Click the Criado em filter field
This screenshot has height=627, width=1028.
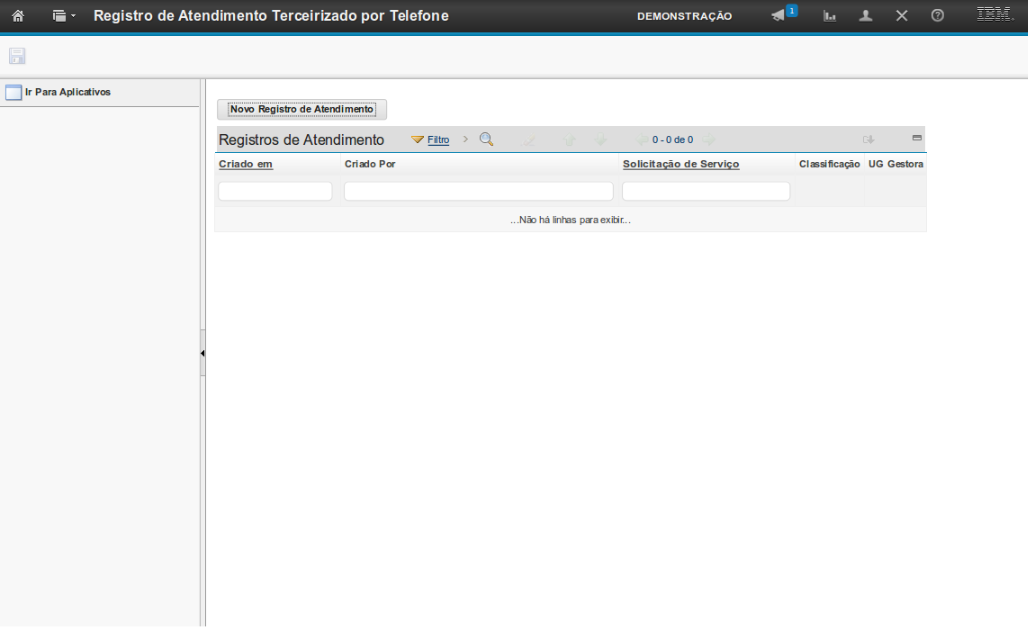tap(275, 191)
